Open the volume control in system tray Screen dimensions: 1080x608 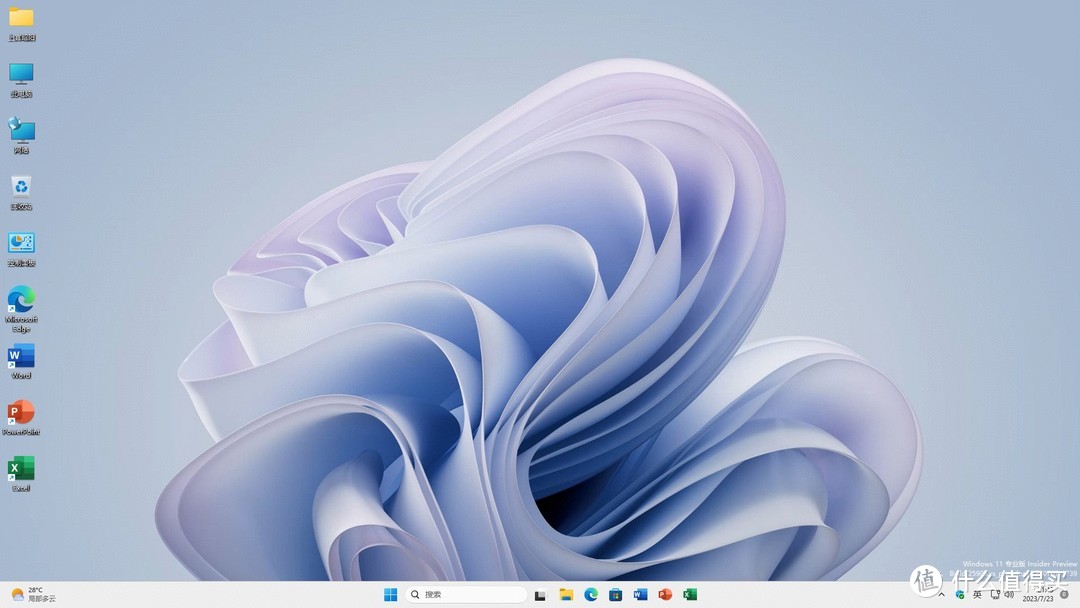pyautogui.click(x=1010, y=595)
